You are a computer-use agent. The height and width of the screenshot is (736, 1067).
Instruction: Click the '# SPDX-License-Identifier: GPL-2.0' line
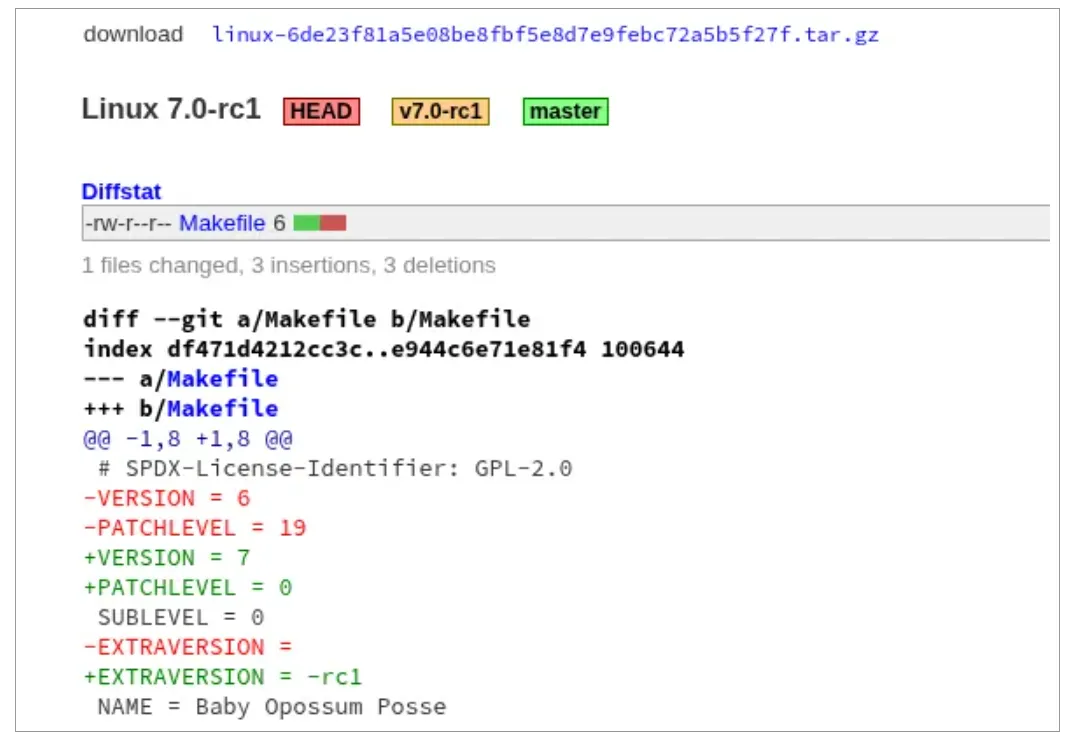(x=335, y=469)
